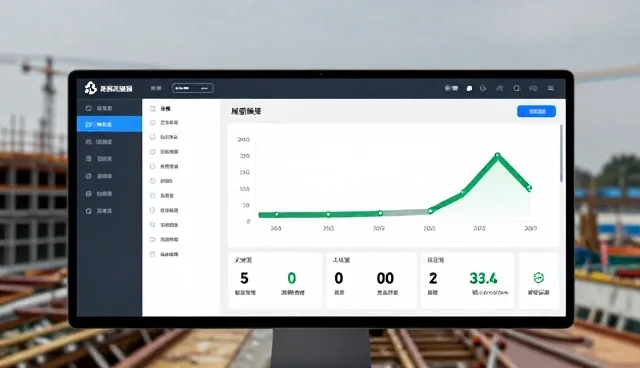Click the peak data point on the green line chart
The width and height of the screenshot is (640, 368).
point(497,155)
